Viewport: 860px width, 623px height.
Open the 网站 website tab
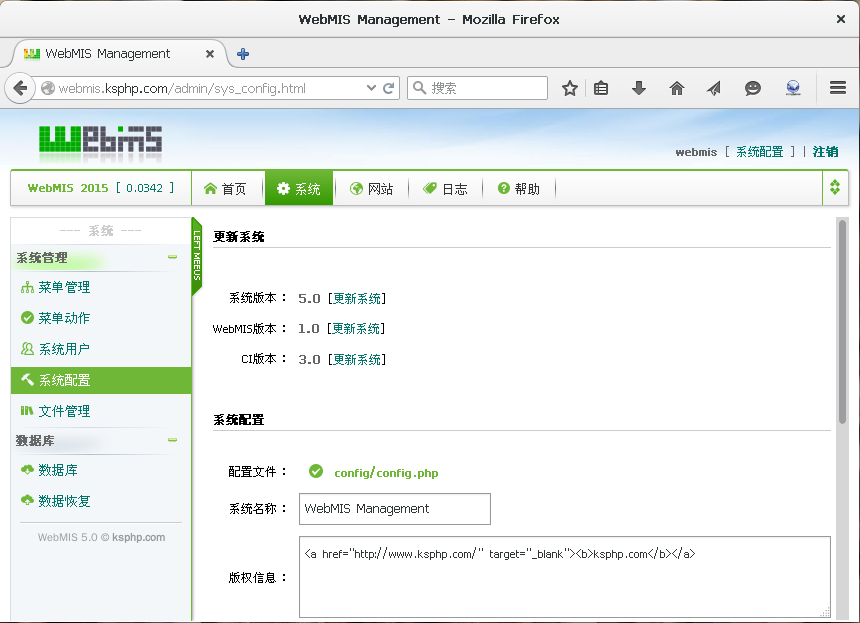(372, 189)
